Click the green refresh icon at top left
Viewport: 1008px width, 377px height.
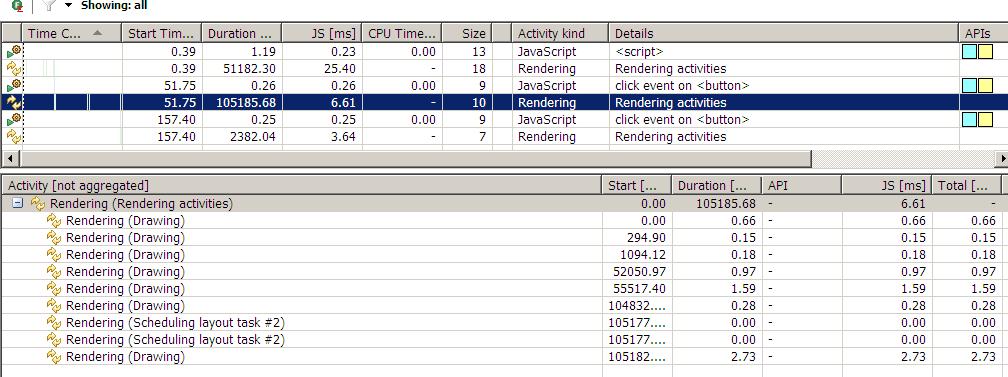click(x=17, y=6)
